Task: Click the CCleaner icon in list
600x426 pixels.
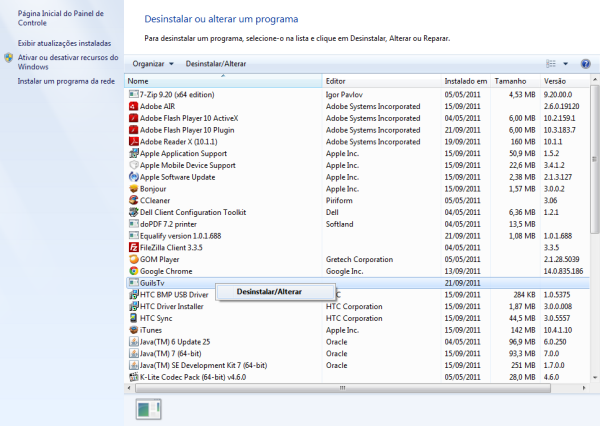Action: [133, 200]
